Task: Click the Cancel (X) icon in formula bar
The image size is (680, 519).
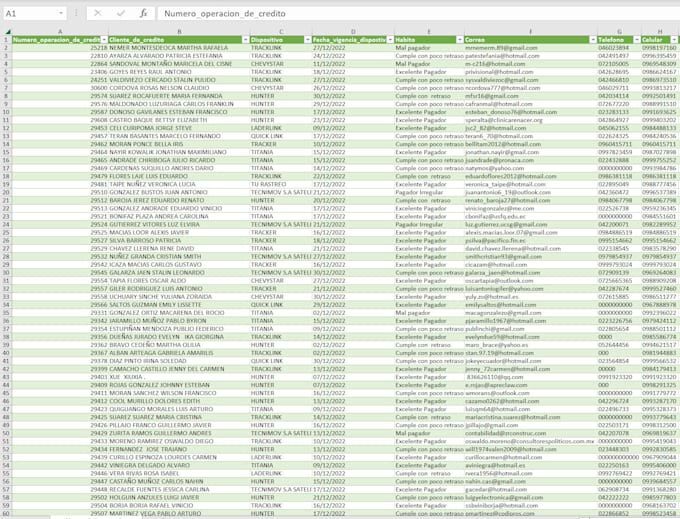Action: [x=98, y=13]
